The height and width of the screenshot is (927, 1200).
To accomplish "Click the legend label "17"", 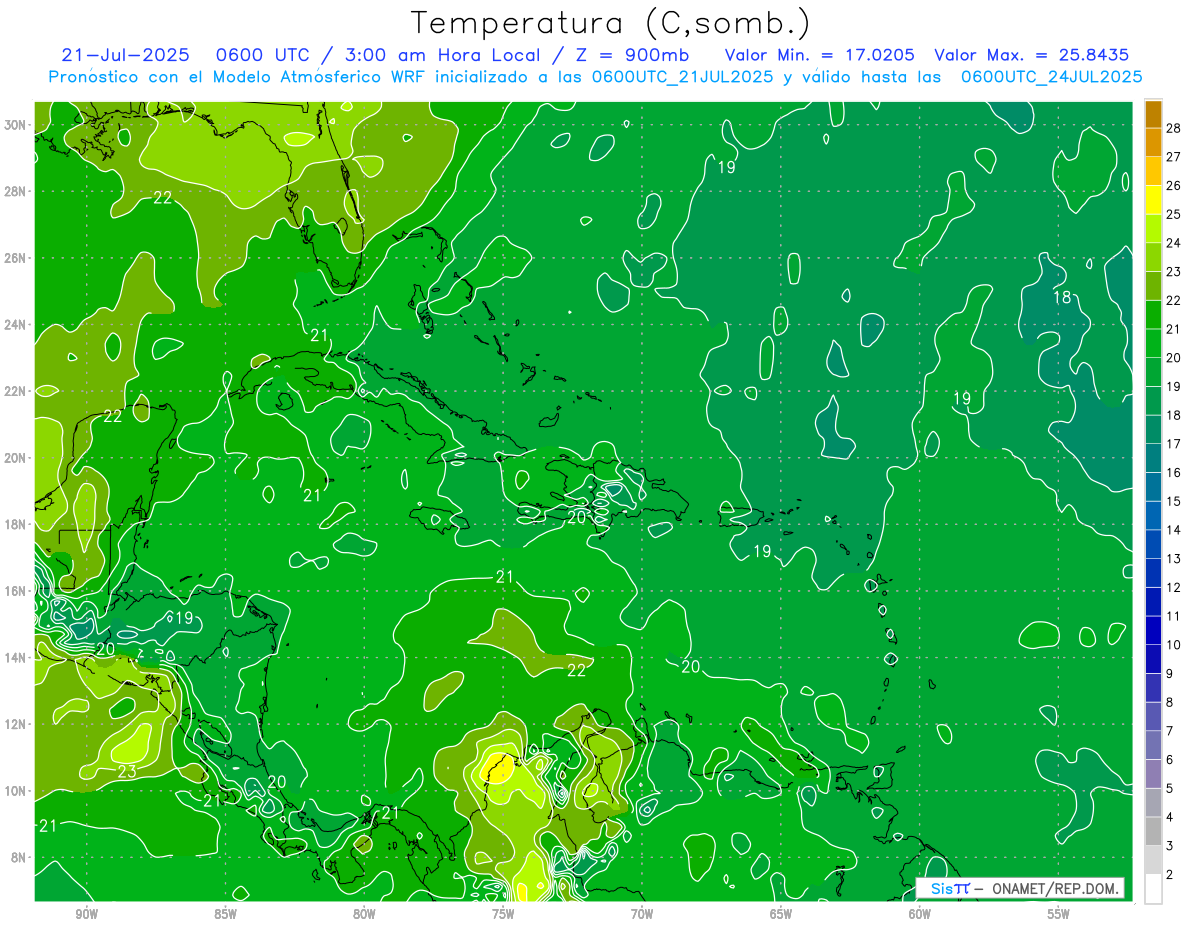I will click(1173, 443).
